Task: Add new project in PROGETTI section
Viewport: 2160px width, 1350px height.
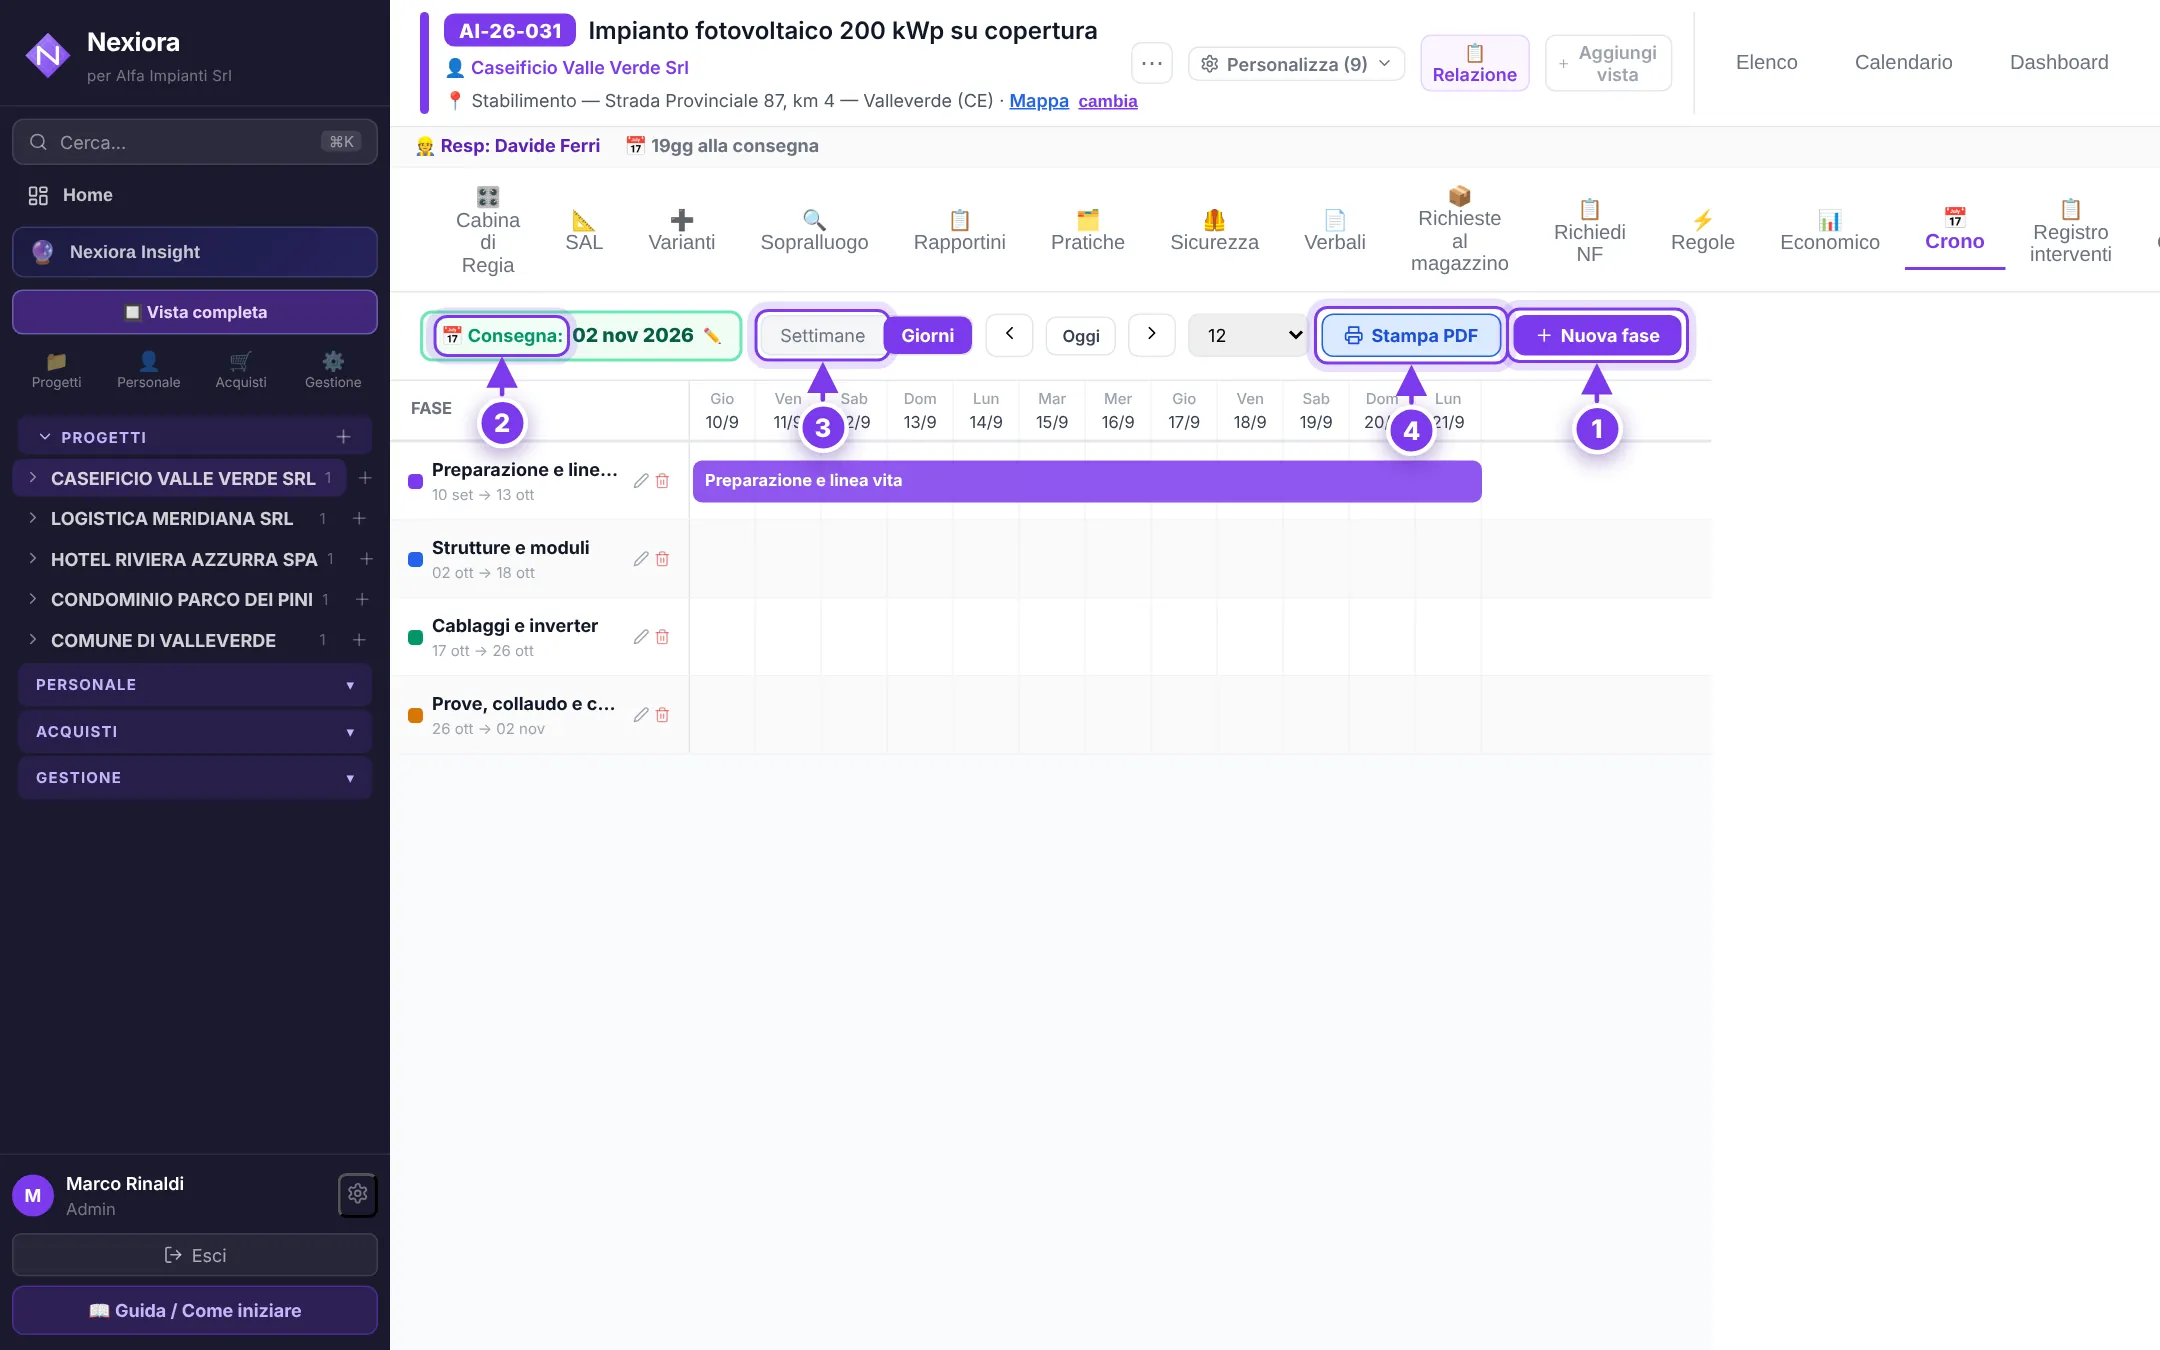Action: pyautogui.click(x=343, y=437)
